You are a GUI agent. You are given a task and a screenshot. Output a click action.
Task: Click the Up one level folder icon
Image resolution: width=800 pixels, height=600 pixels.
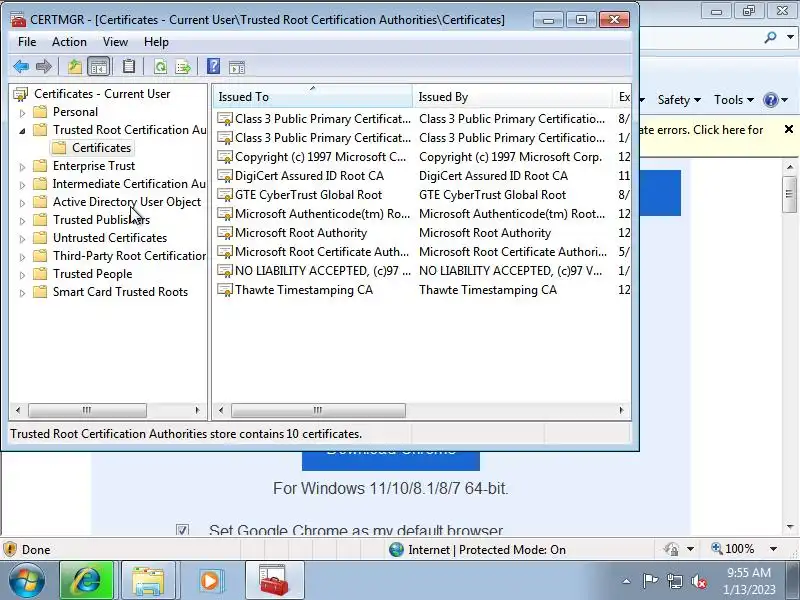[x=75, y=67]
